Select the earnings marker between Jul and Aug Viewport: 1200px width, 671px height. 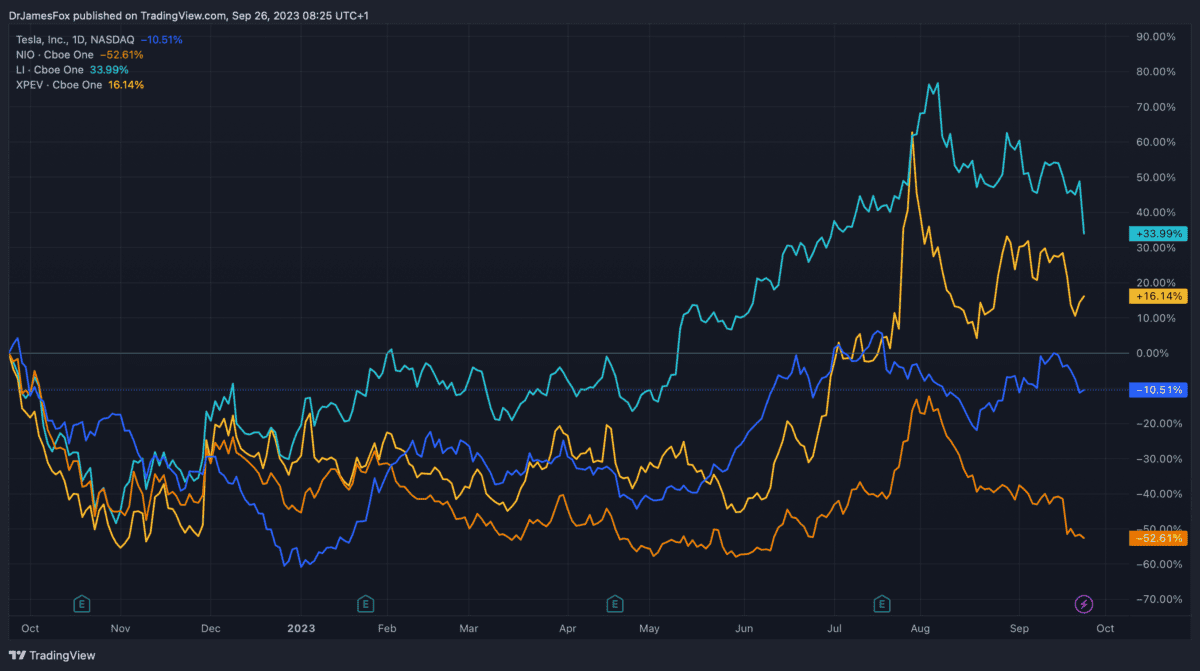coord(882,603)
